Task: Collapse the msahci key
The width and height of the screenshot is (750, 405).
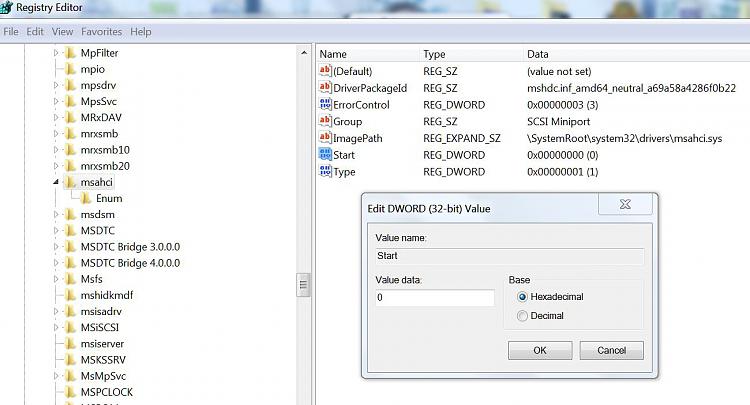Action: click(x=56, y=182)
